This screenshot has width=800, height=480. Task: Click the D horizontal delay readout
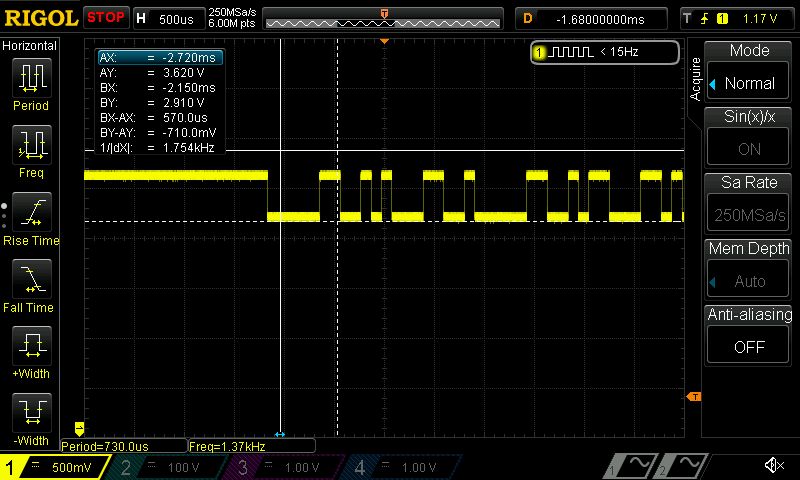(591, 19)
